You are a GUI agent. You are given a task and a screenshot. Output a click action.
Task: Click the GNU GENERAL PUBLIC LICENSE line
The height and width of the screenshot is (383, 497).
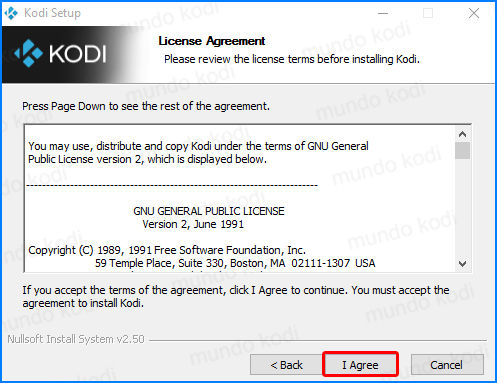tap(209, 211)
